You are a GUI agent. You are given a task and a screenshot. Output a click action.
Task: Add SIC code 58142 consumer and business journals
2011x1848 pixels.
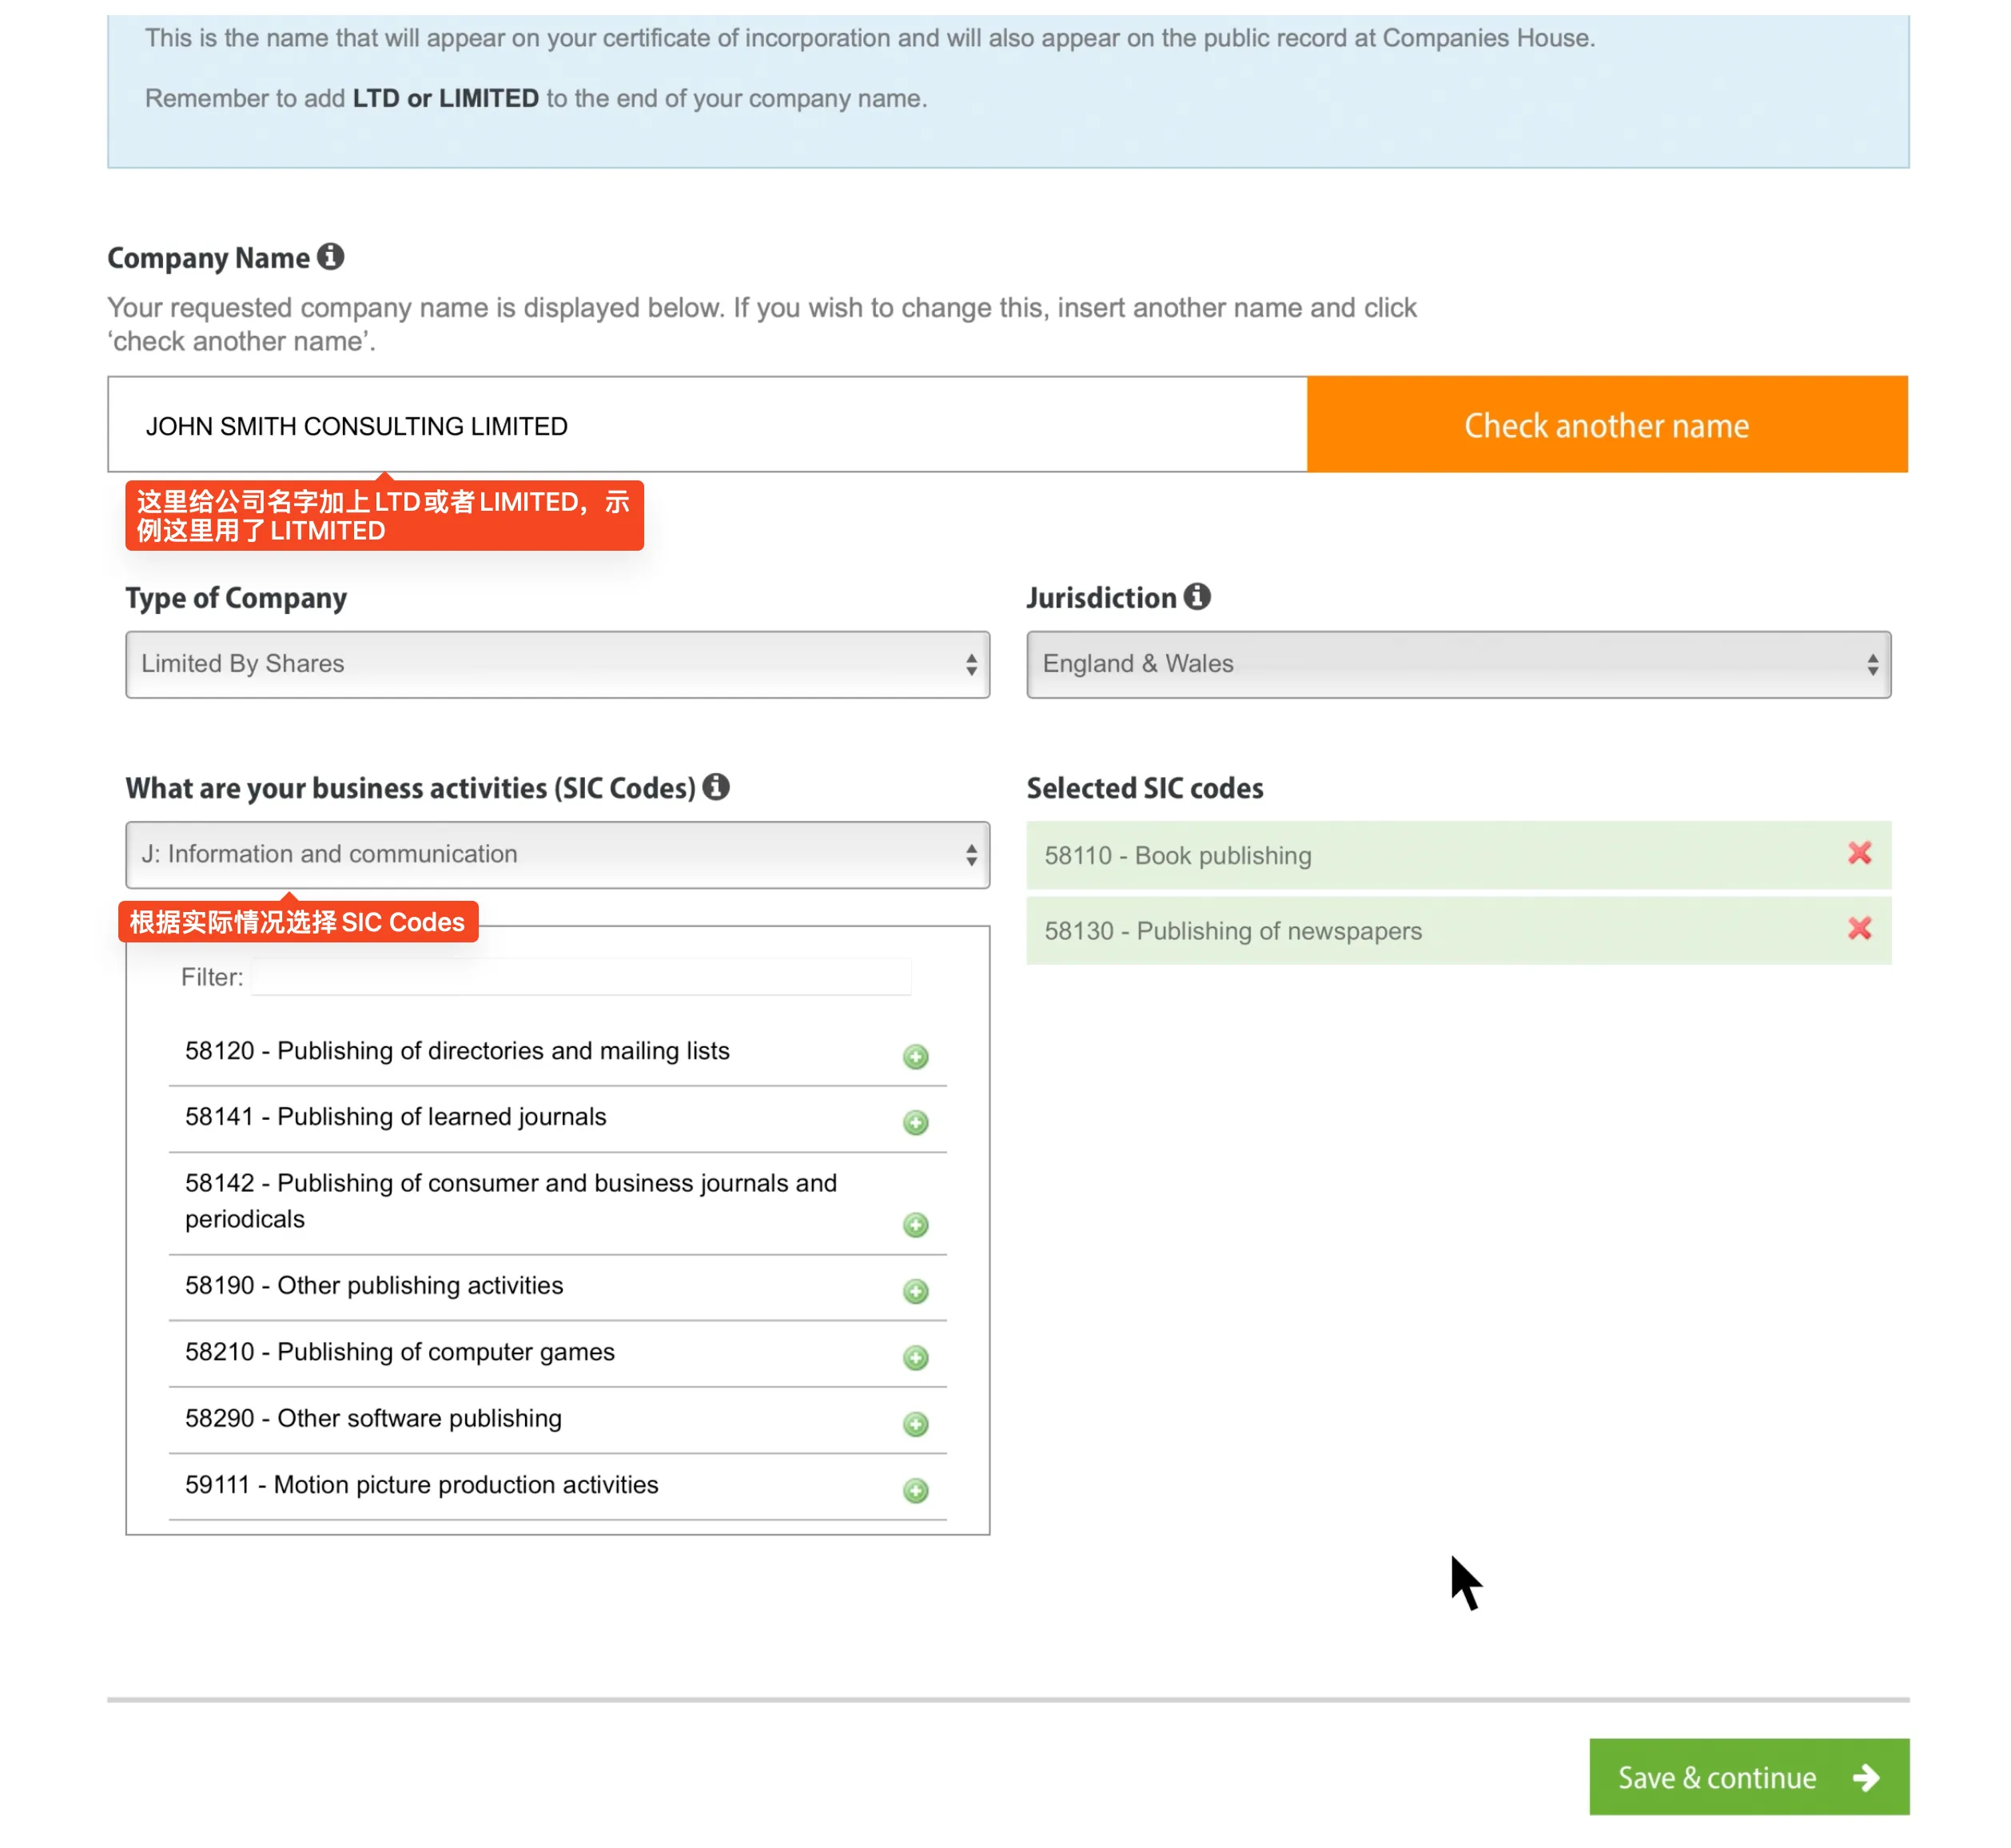coord(915,1225)
